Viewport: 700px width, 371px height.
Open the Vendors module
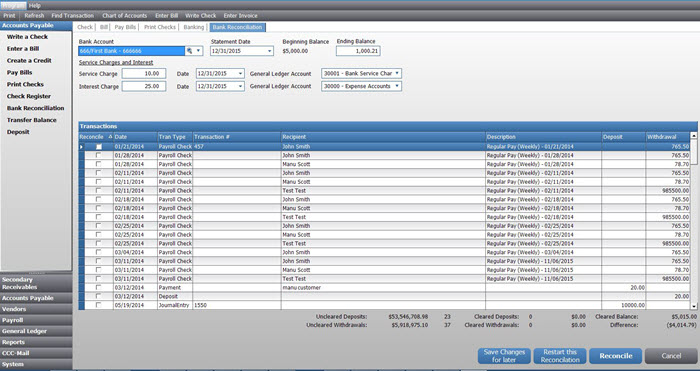point(36,309)
